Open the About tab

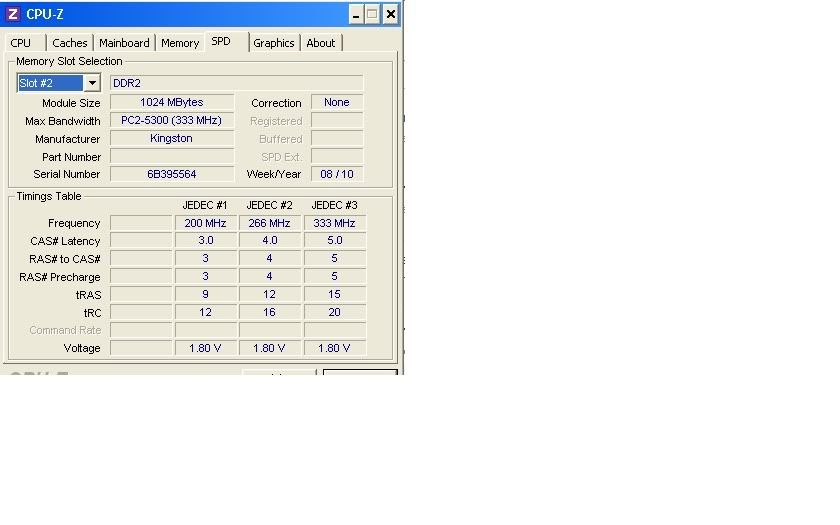click(x=321, y=43)
